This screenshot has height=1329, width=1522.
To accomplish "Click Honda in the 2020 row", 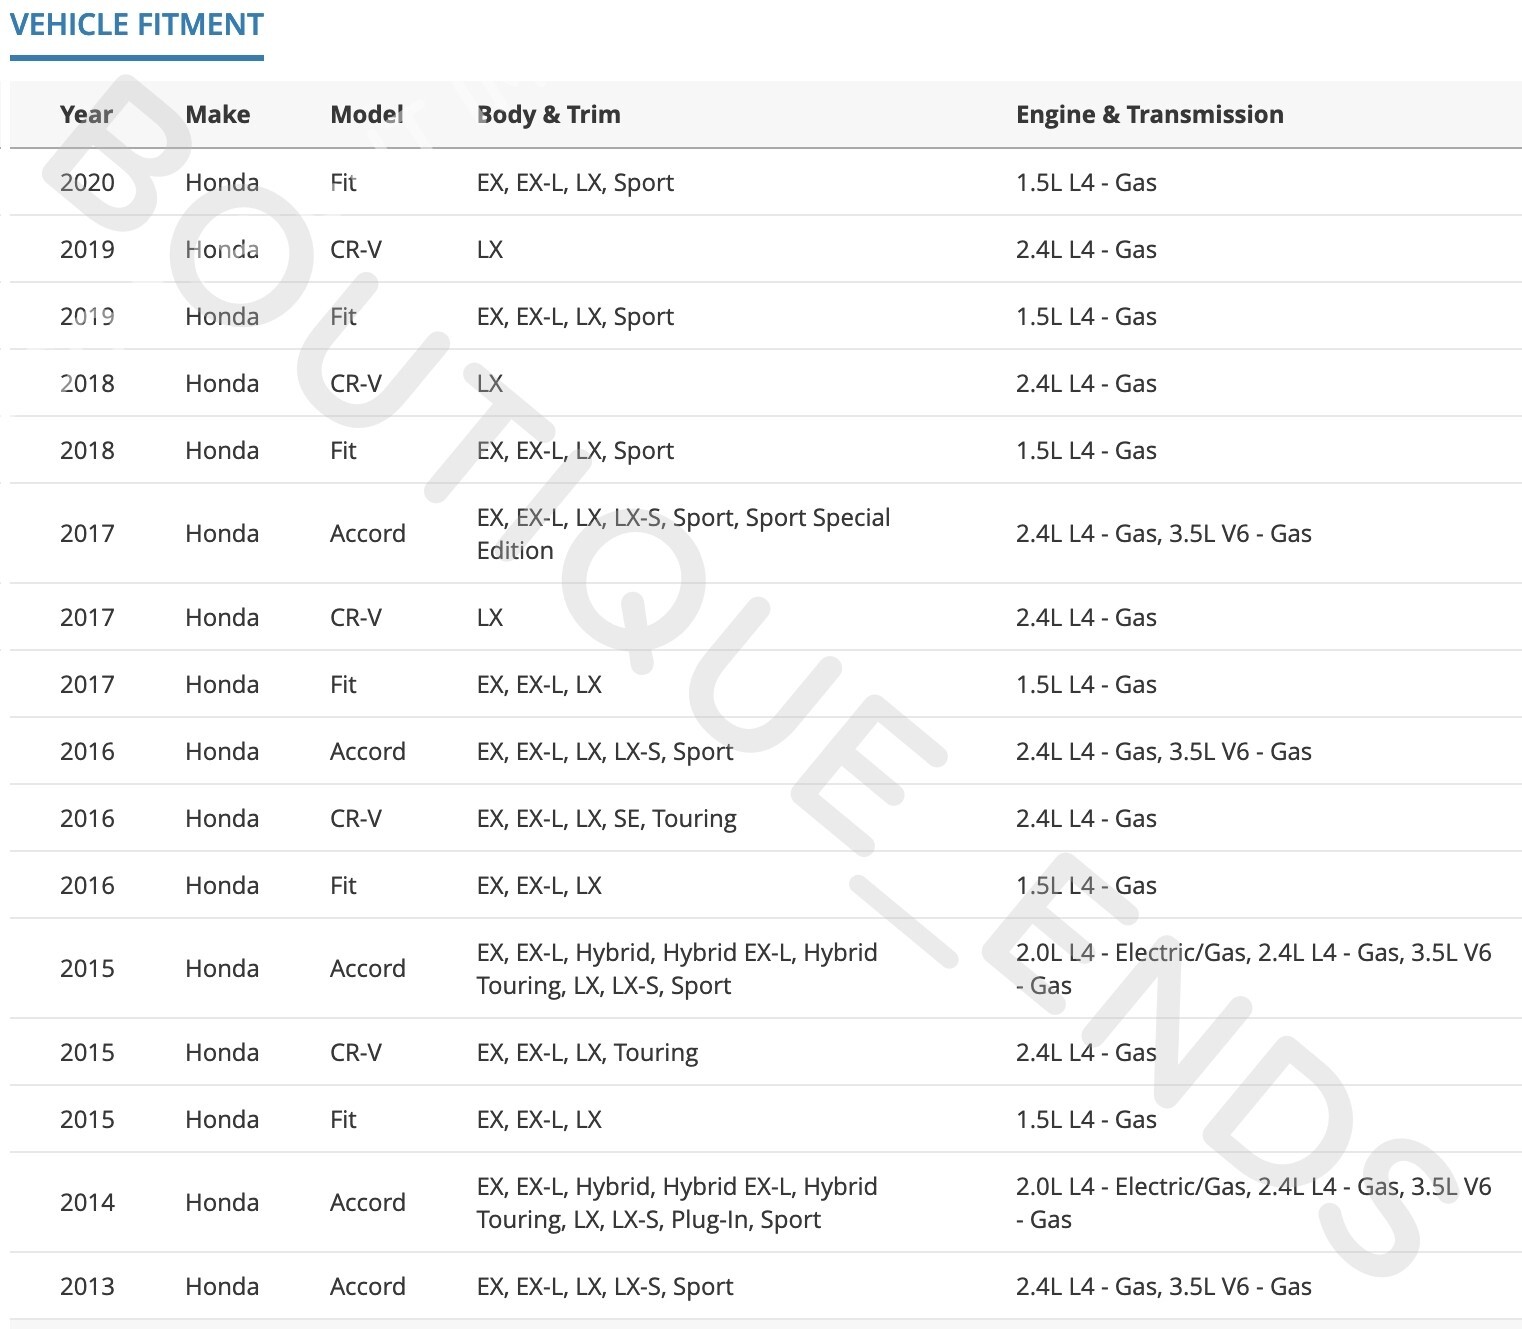I will click(222, 182).
